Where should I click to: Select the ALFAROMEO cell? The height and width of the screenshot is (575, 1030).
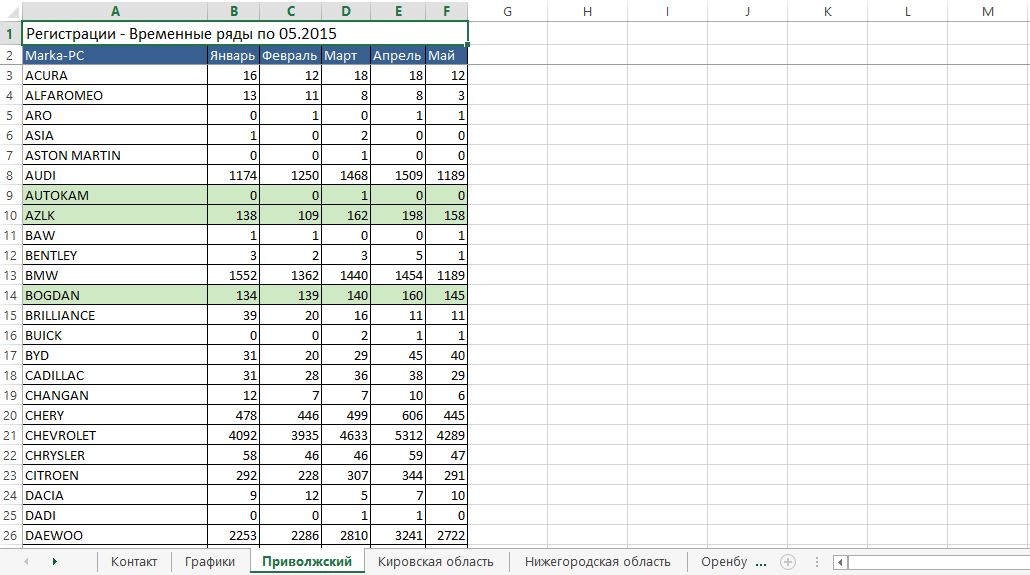pos(115,95)
